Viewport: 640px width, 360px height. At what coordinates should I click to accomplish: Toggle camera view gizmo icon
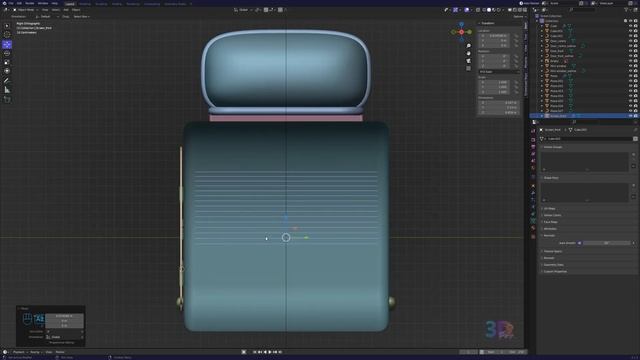click(x=469, y=61)
